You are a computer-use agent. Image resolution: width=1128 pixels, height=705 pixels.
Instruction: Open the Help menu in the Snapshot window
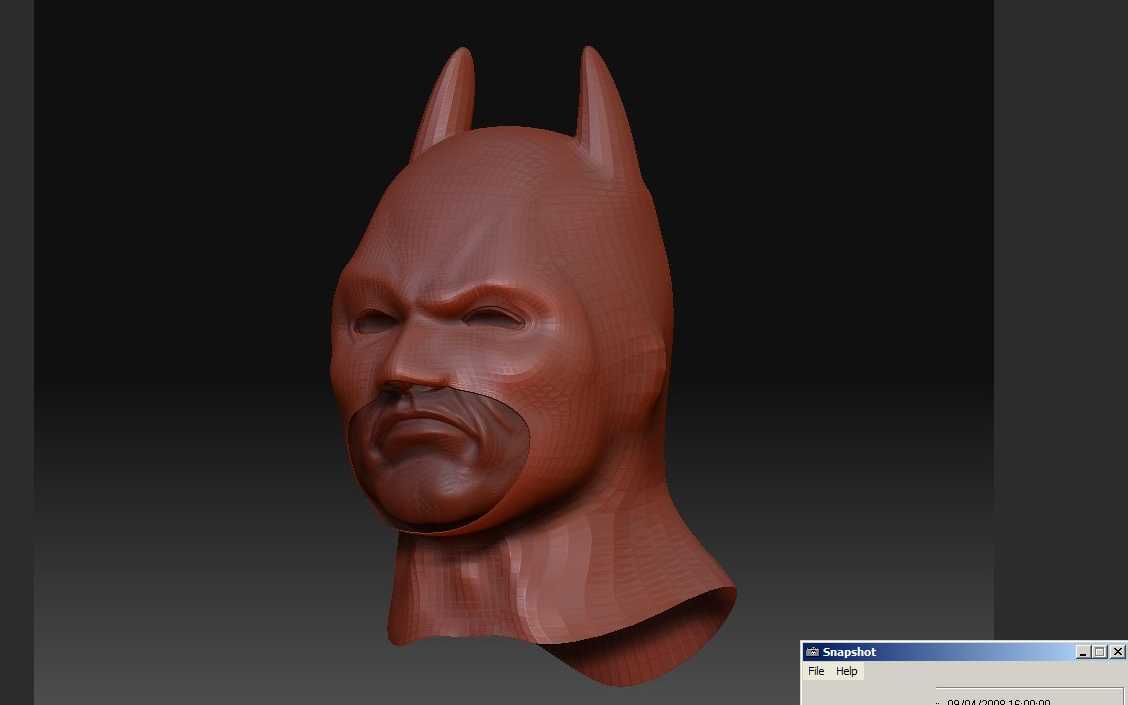[846, 671]
